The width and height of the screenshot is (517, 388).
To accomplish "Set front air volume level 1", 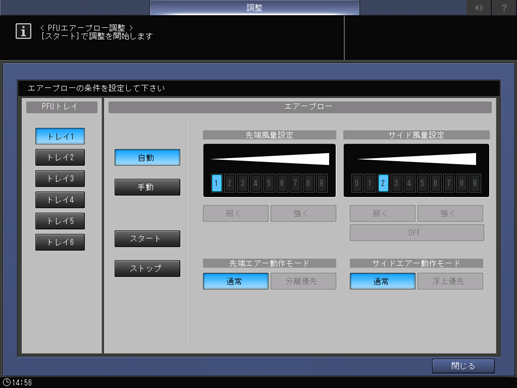I will coord(216,183).
